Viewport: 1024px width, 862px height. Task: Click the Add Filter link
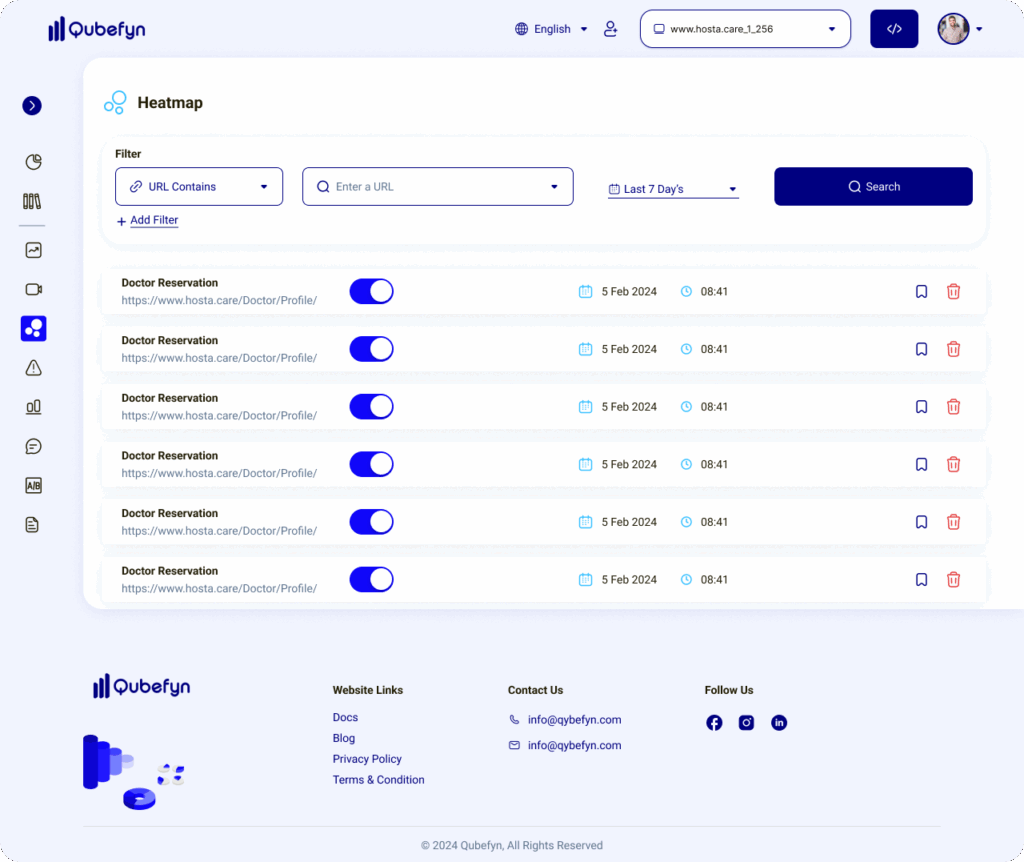click(x=148, y=221)
